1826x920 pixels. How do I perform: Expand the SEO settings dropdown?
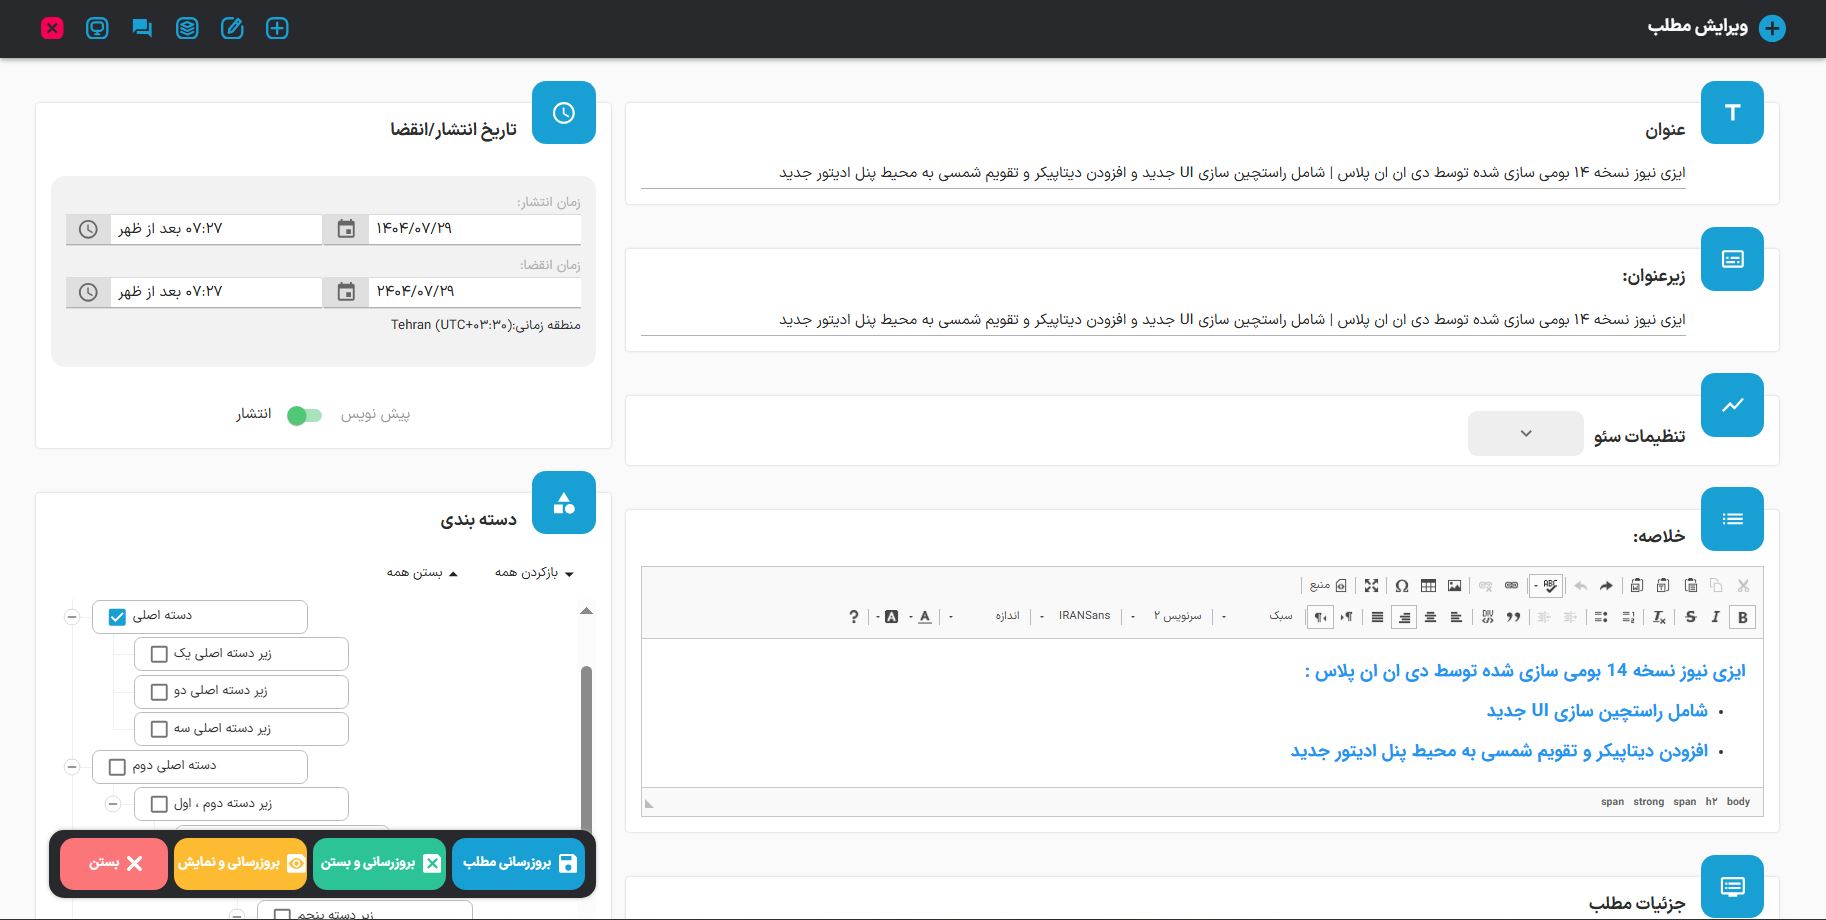pos(1525,434)
